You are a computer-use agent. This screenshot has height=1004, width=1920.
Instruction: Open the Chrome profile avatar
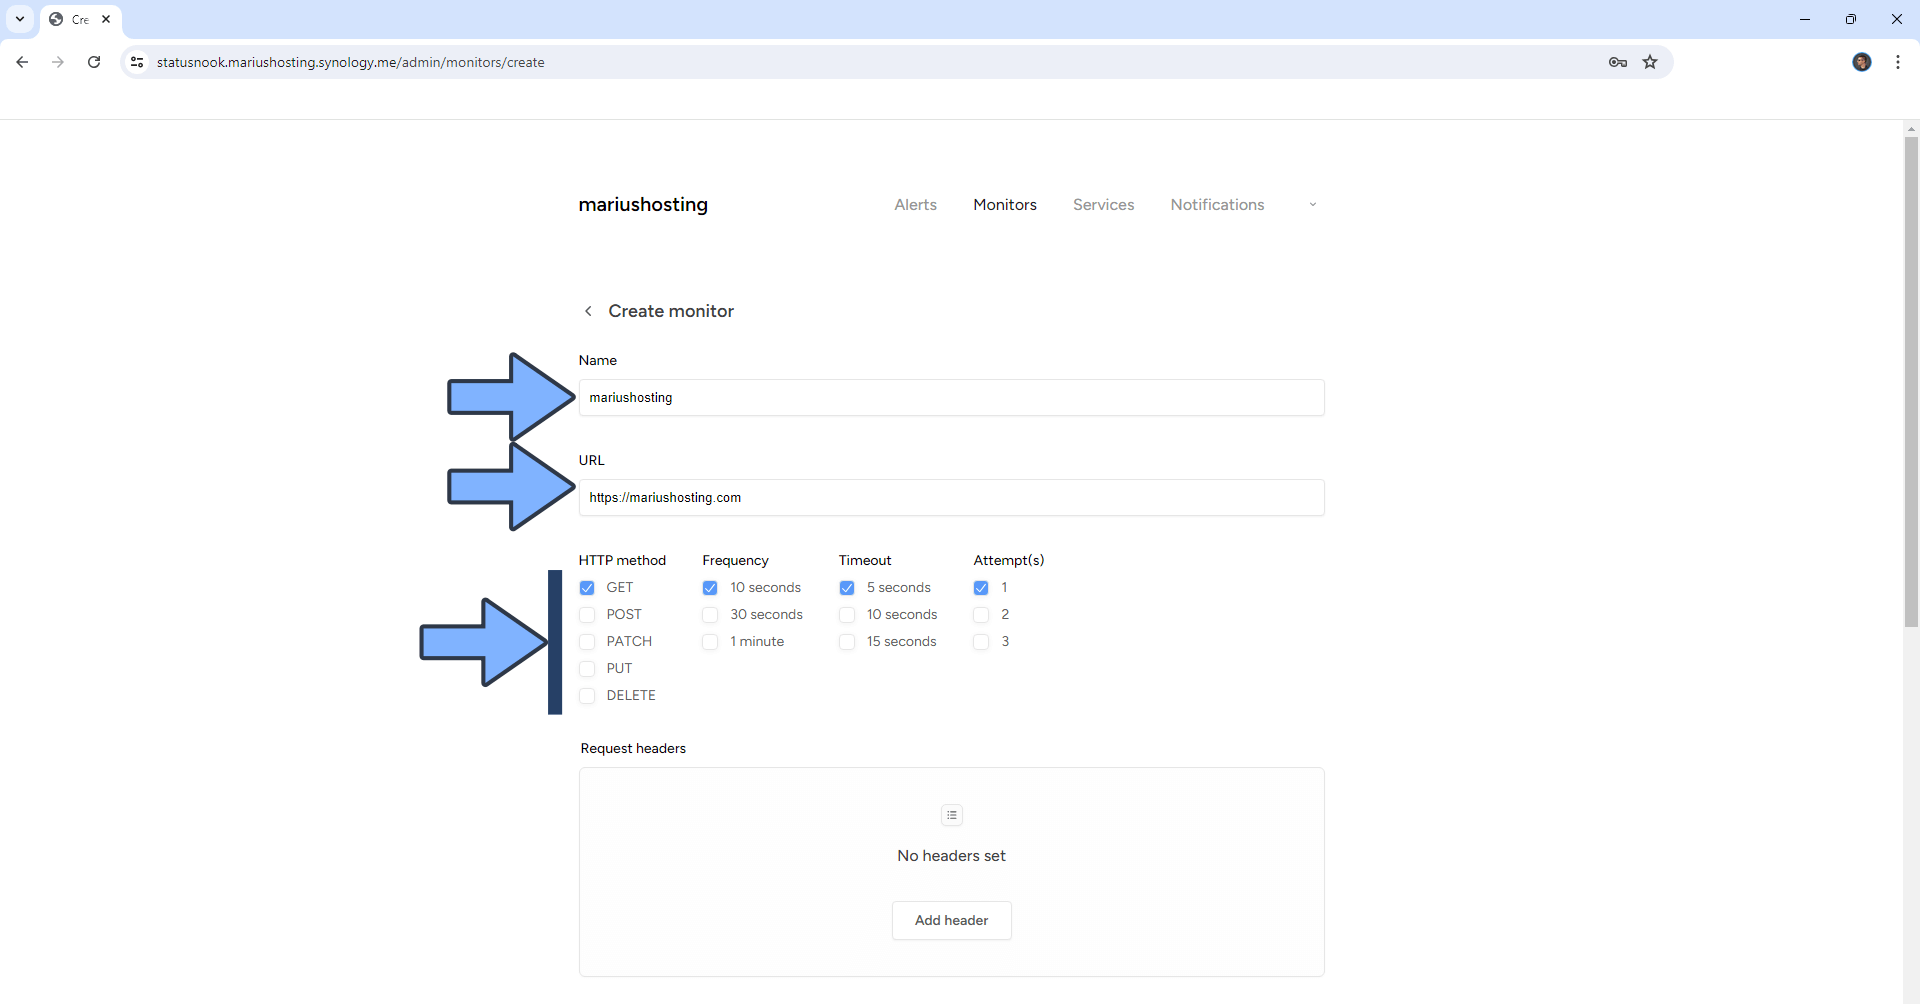[1862, 62]
